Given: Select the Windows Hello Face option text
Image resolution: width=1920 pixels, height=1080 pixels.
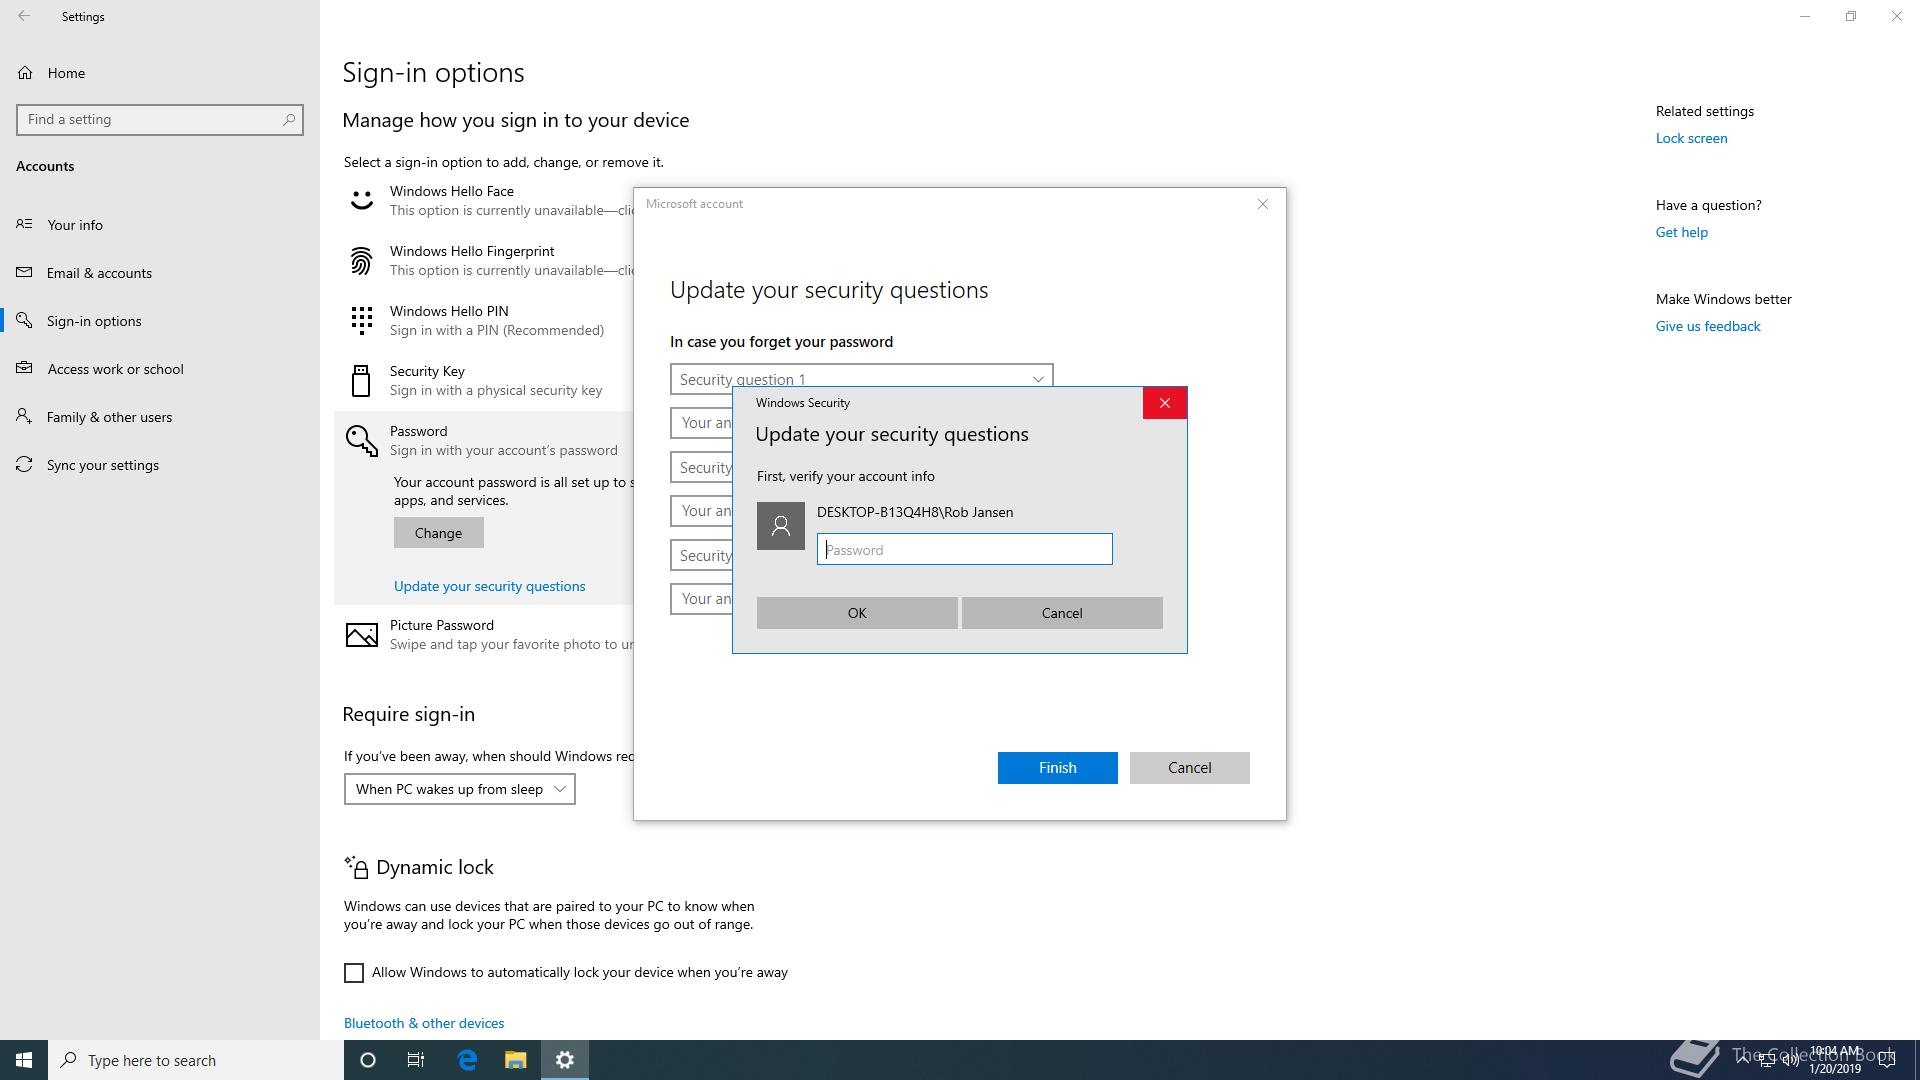Looking at the screenshot, I should tap(452, 191).
